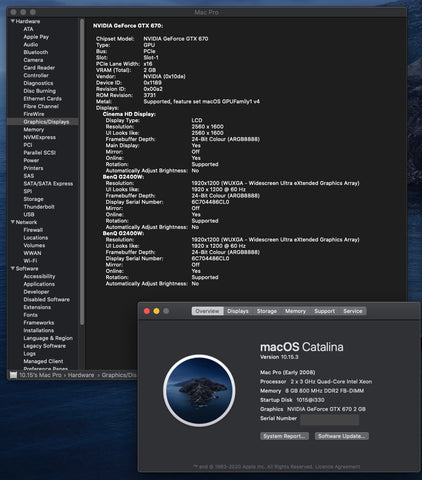Click the sidebar vertical scrollbar

pyautogui.click(x=82, y=172)
